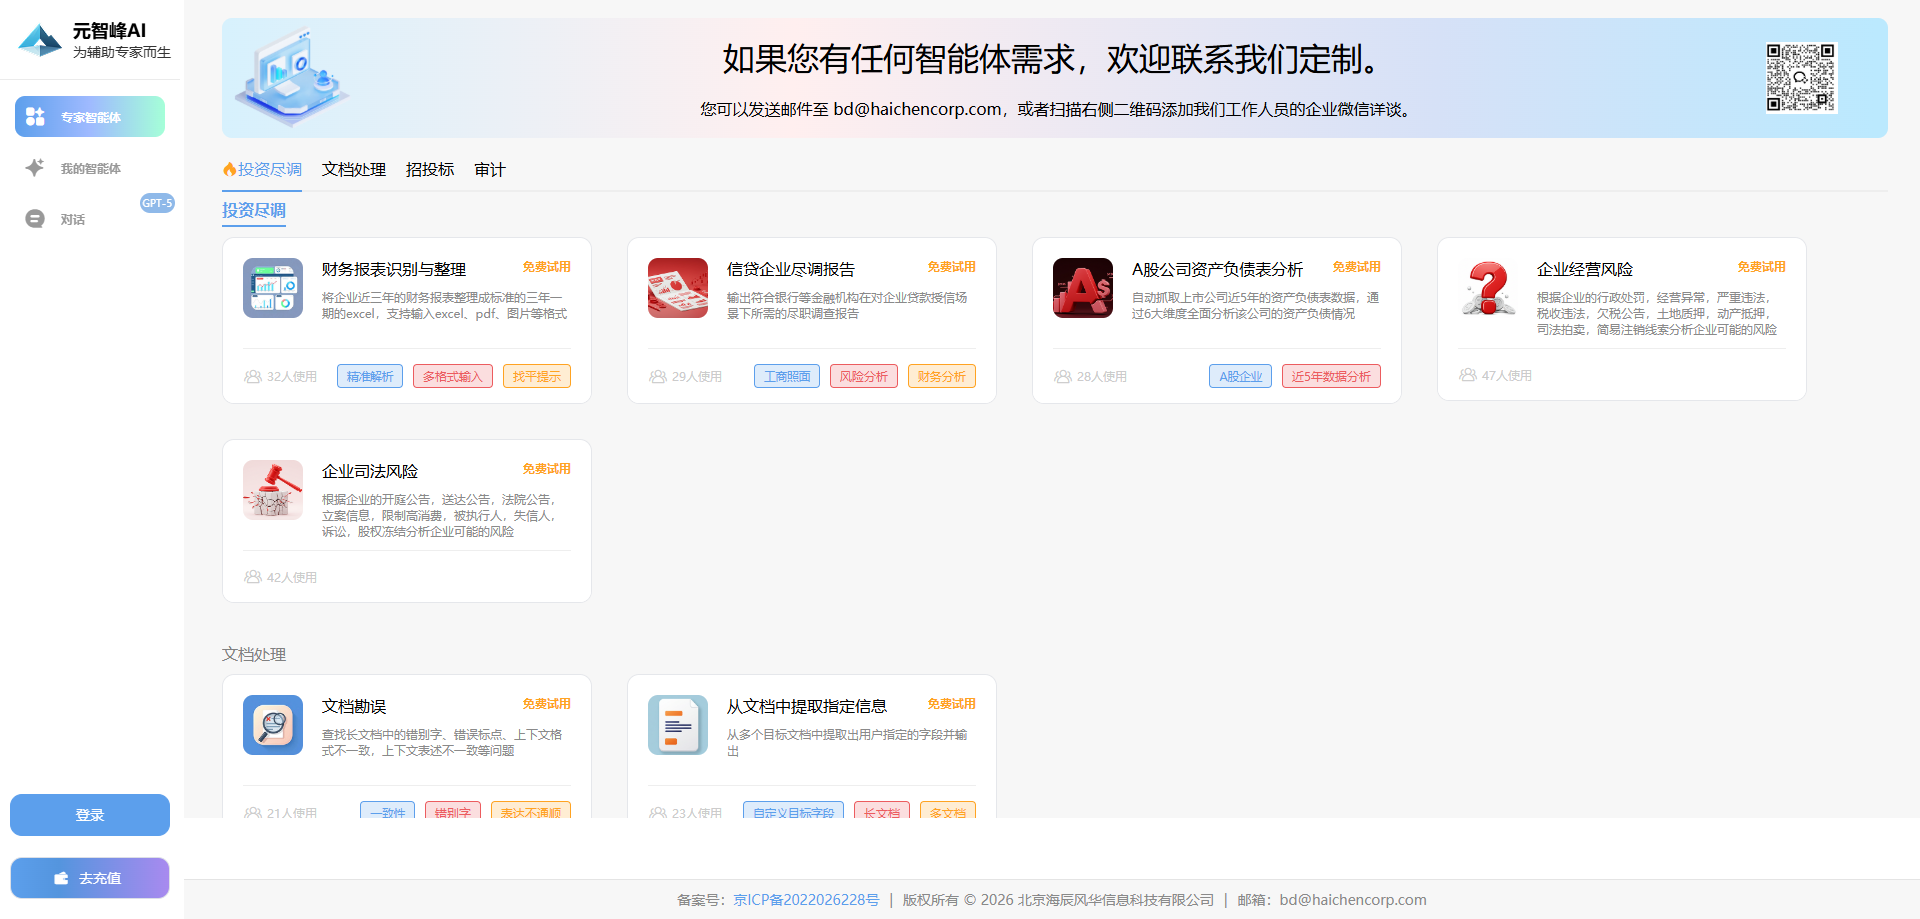This screenshot has width=1920, height=919.
Task: Open 企业司法风险 gavel icon
Action: pyautogui.click(x=273, y=490)
